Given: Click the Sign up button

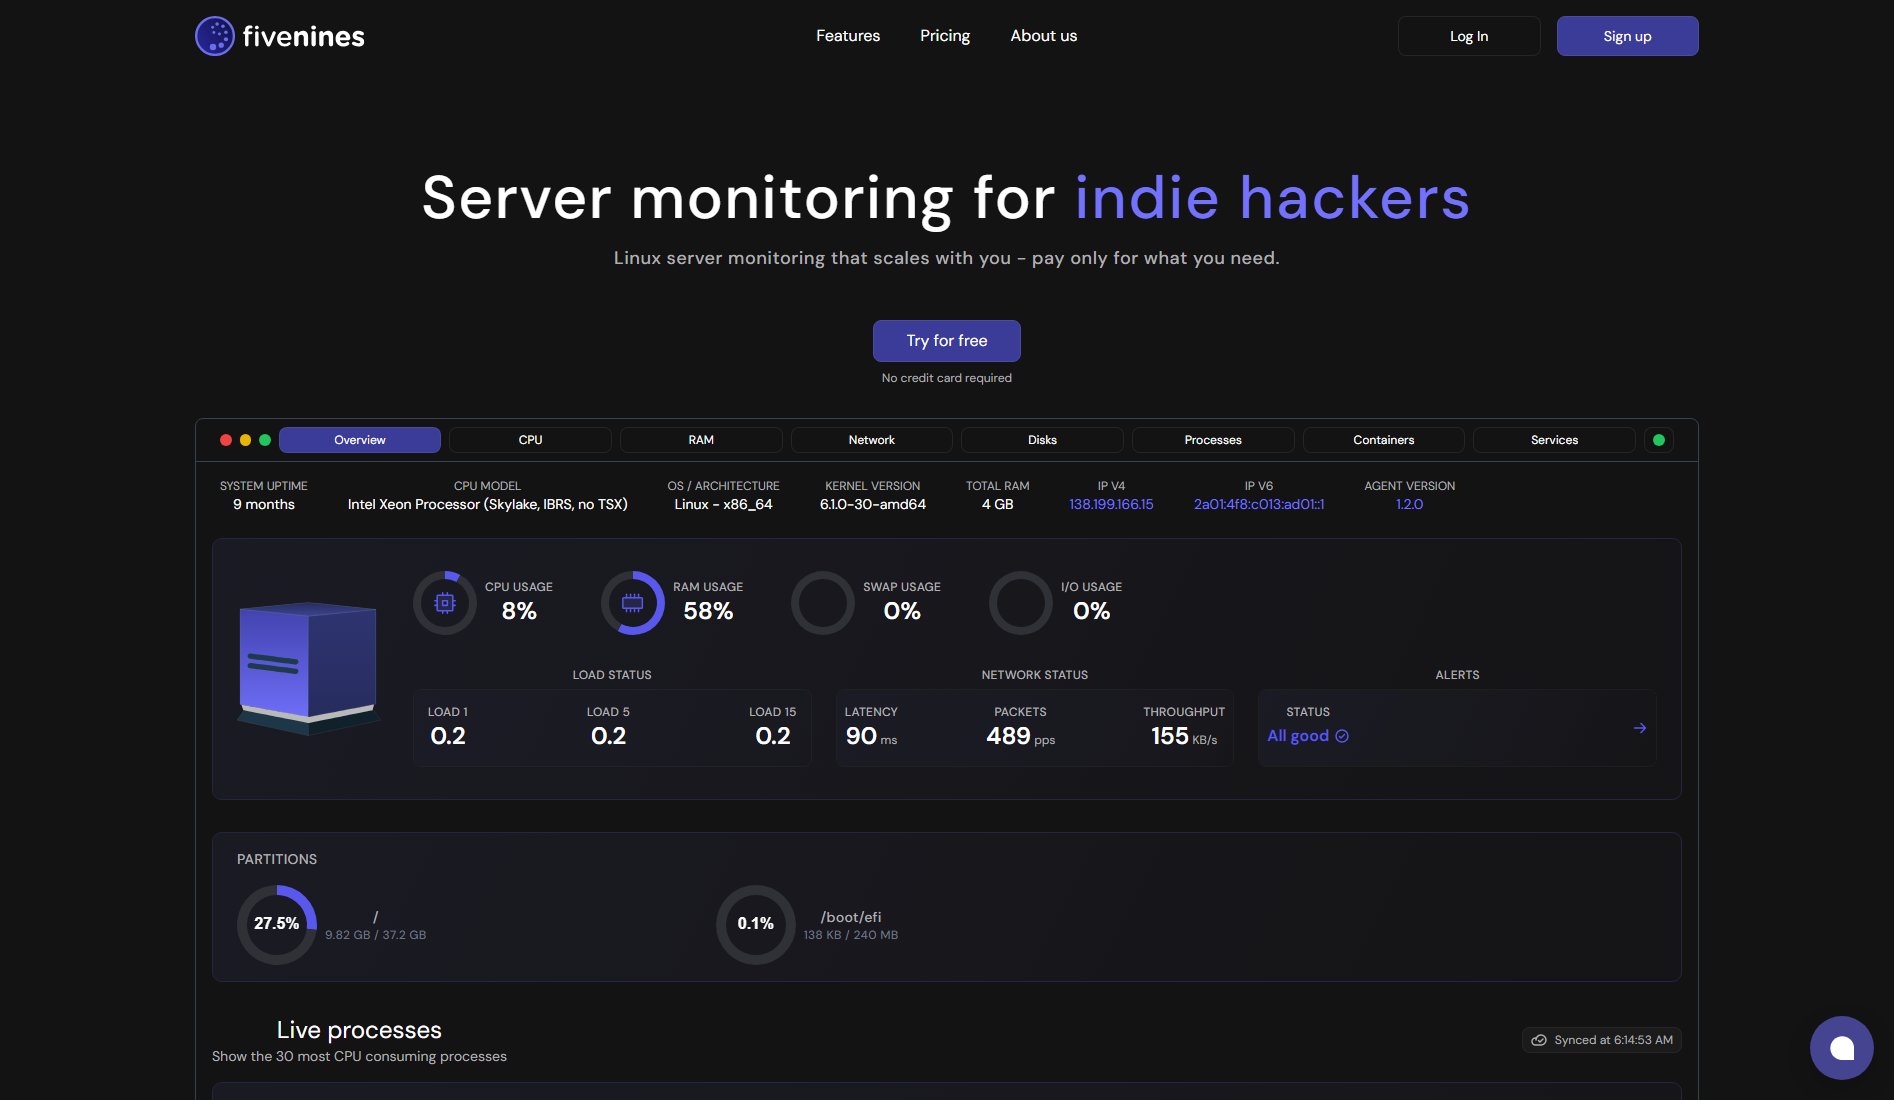Looking at the screenshot, I should (x=1626, y=35).
